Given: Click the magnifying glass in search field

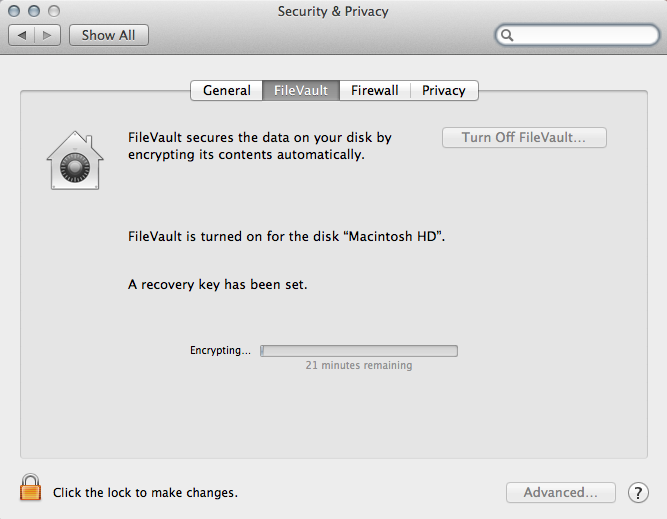Looking at the screenshot, I should pyautogui.click(x=508, y=35).
